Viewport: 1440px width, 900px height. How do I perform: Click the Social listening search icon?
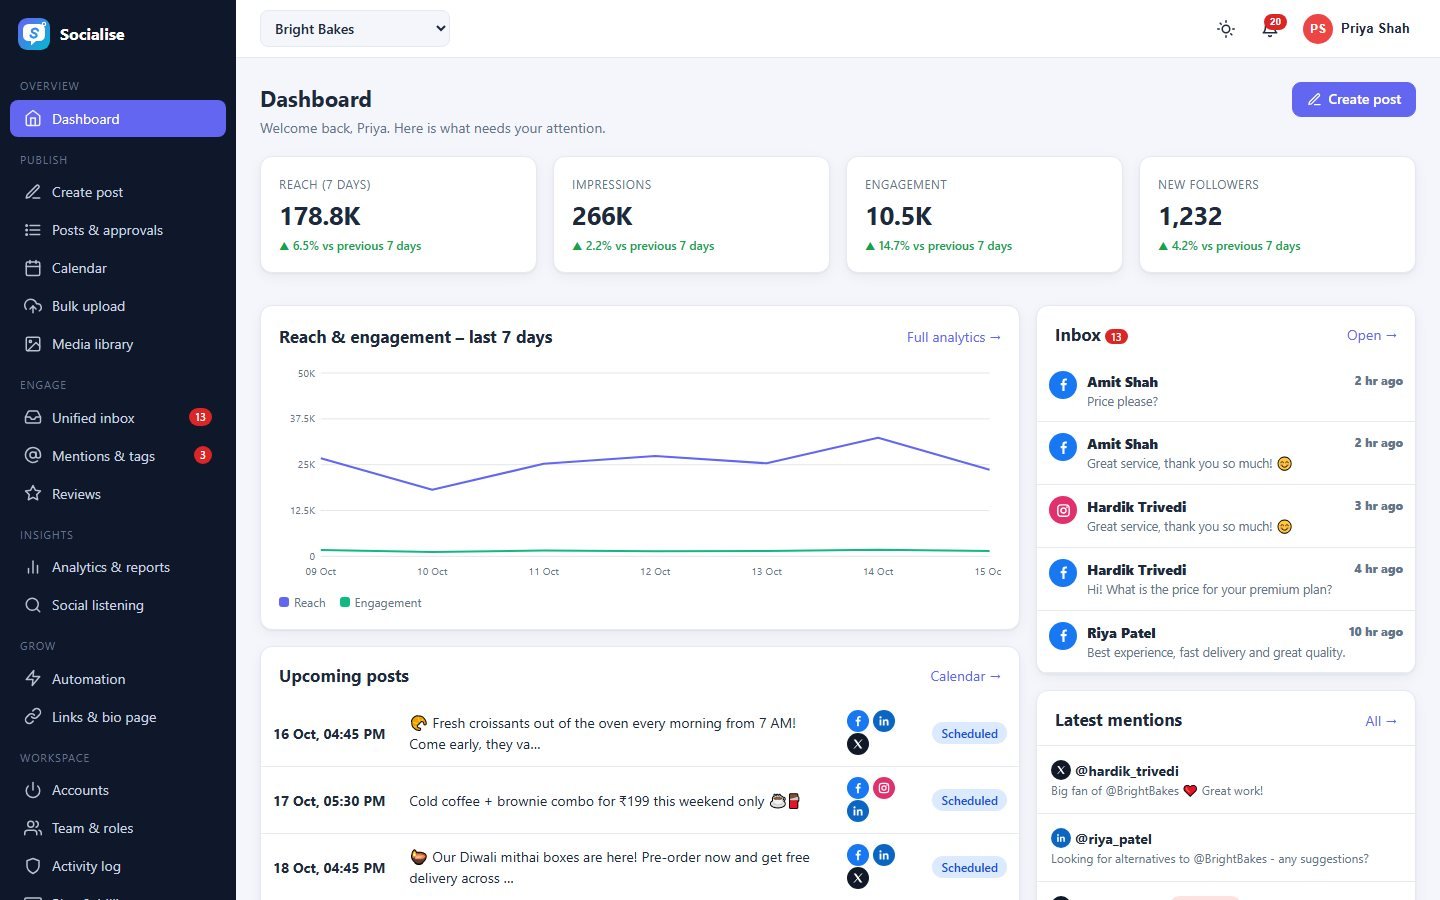click(x=33, y=605)
